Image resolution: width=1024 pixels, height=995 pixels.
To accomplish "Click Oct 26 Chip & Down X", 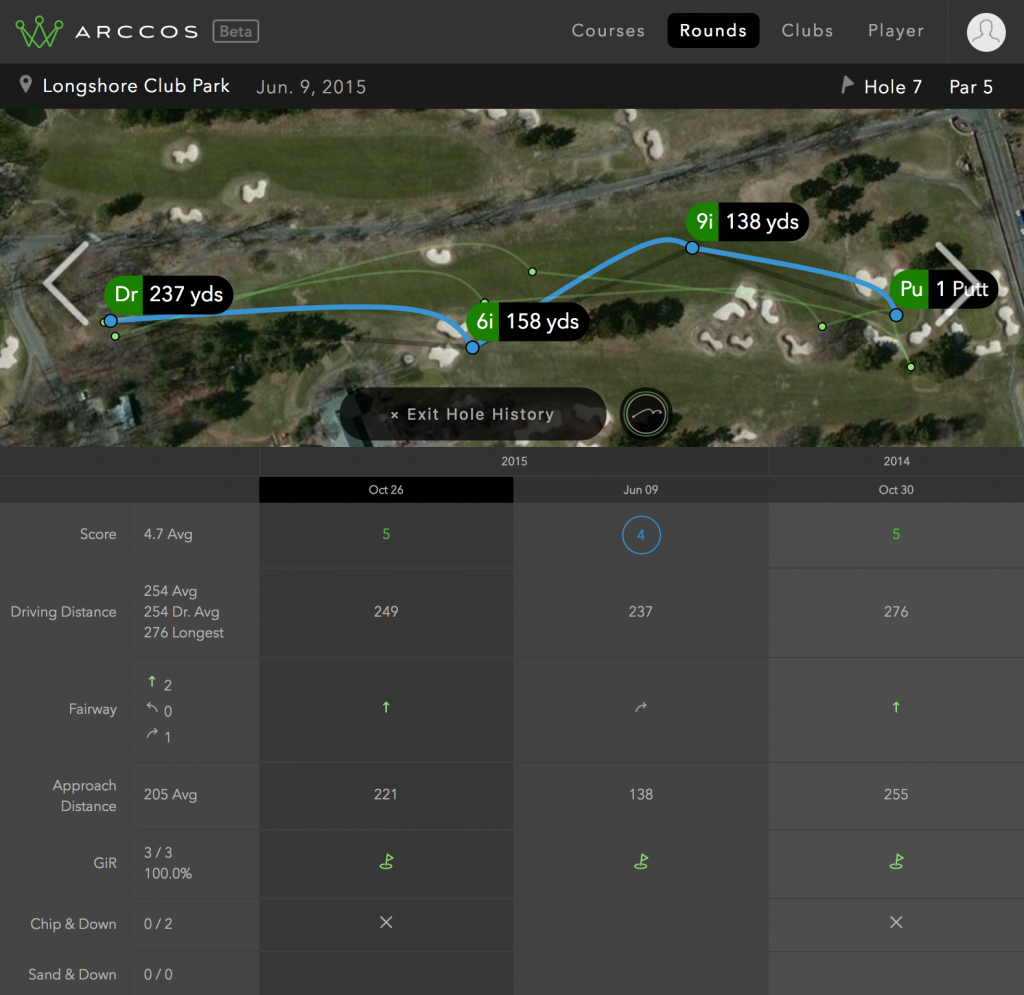I will 386,922.
